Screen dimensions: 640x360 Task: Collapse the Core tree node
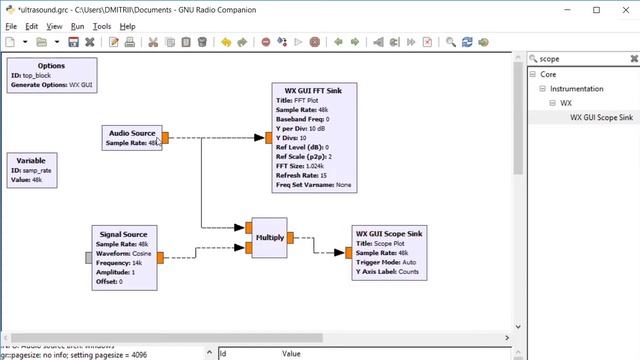533,74
